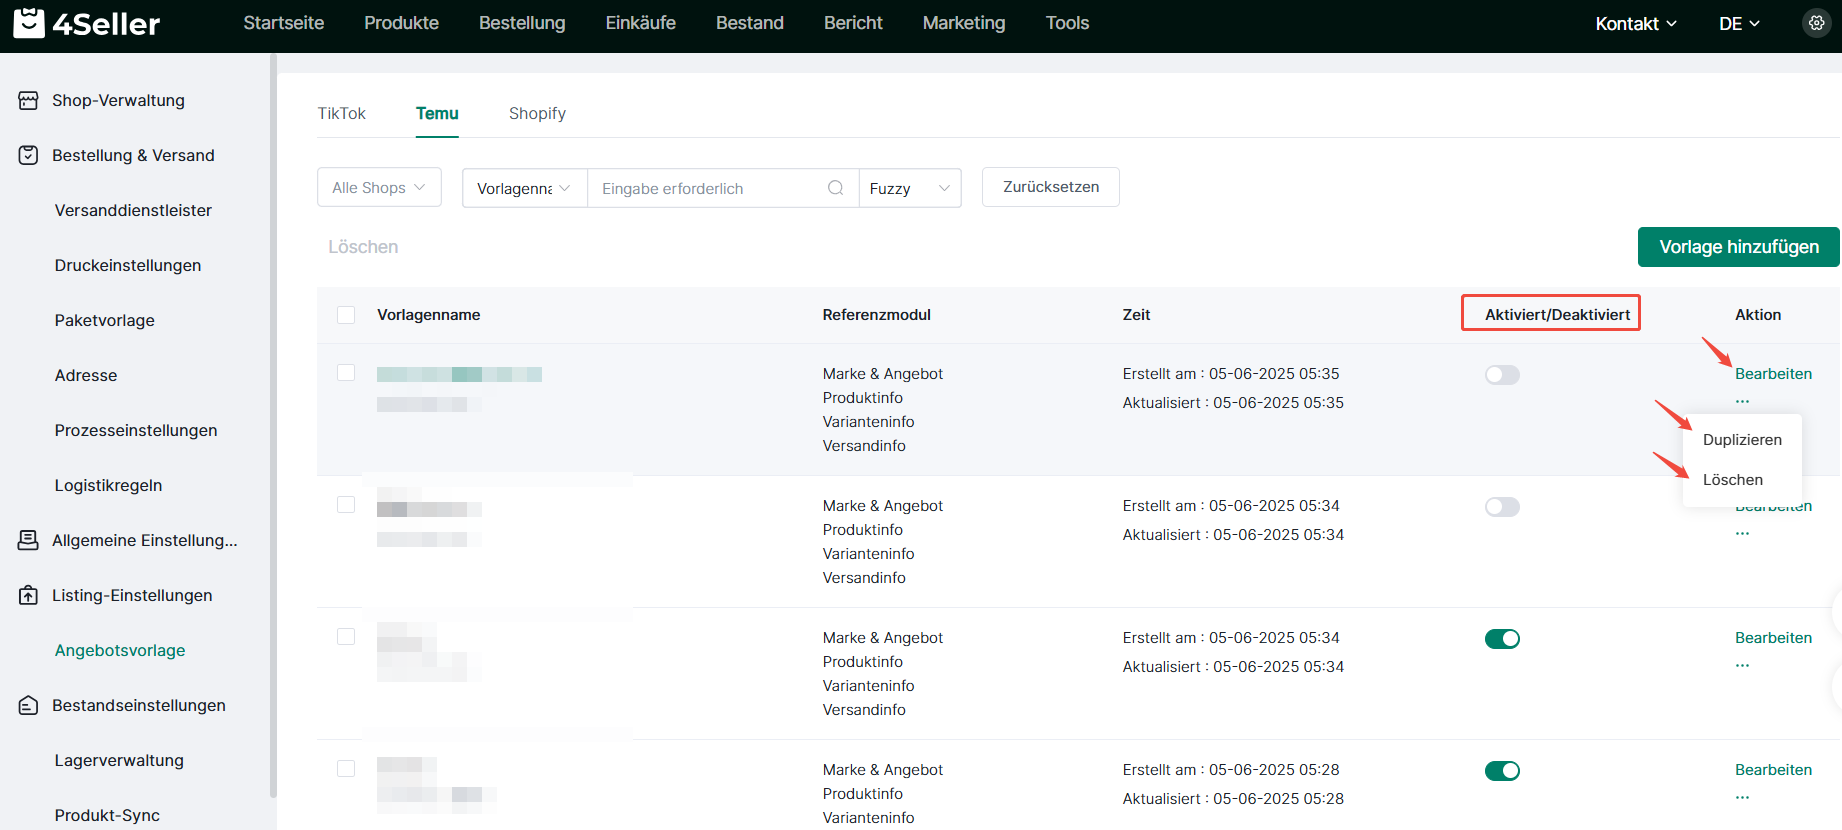Check the first template row checkbox
The width and height of the screenshot is (1842, 830).
[x=346, y=373]
